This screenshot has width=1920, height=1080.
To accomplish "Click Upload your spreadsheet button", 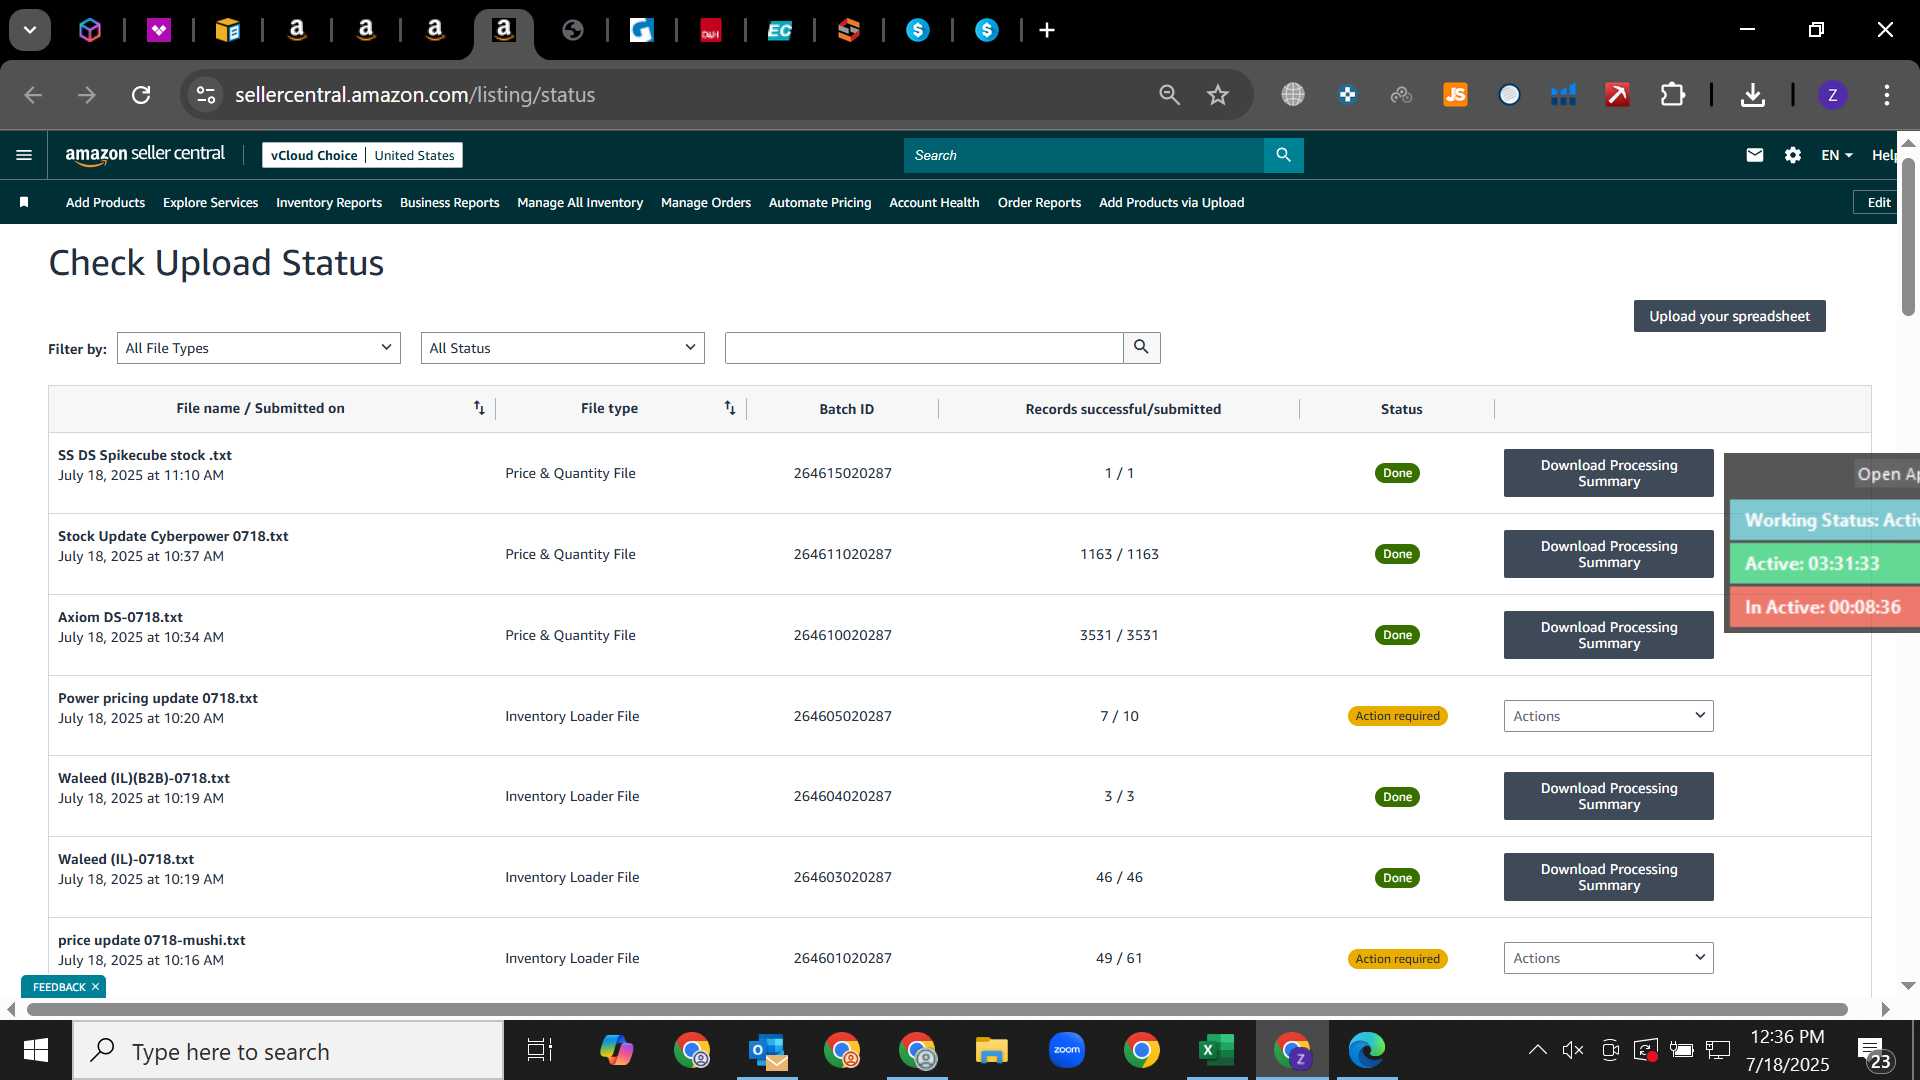I will pos(1729,316).
